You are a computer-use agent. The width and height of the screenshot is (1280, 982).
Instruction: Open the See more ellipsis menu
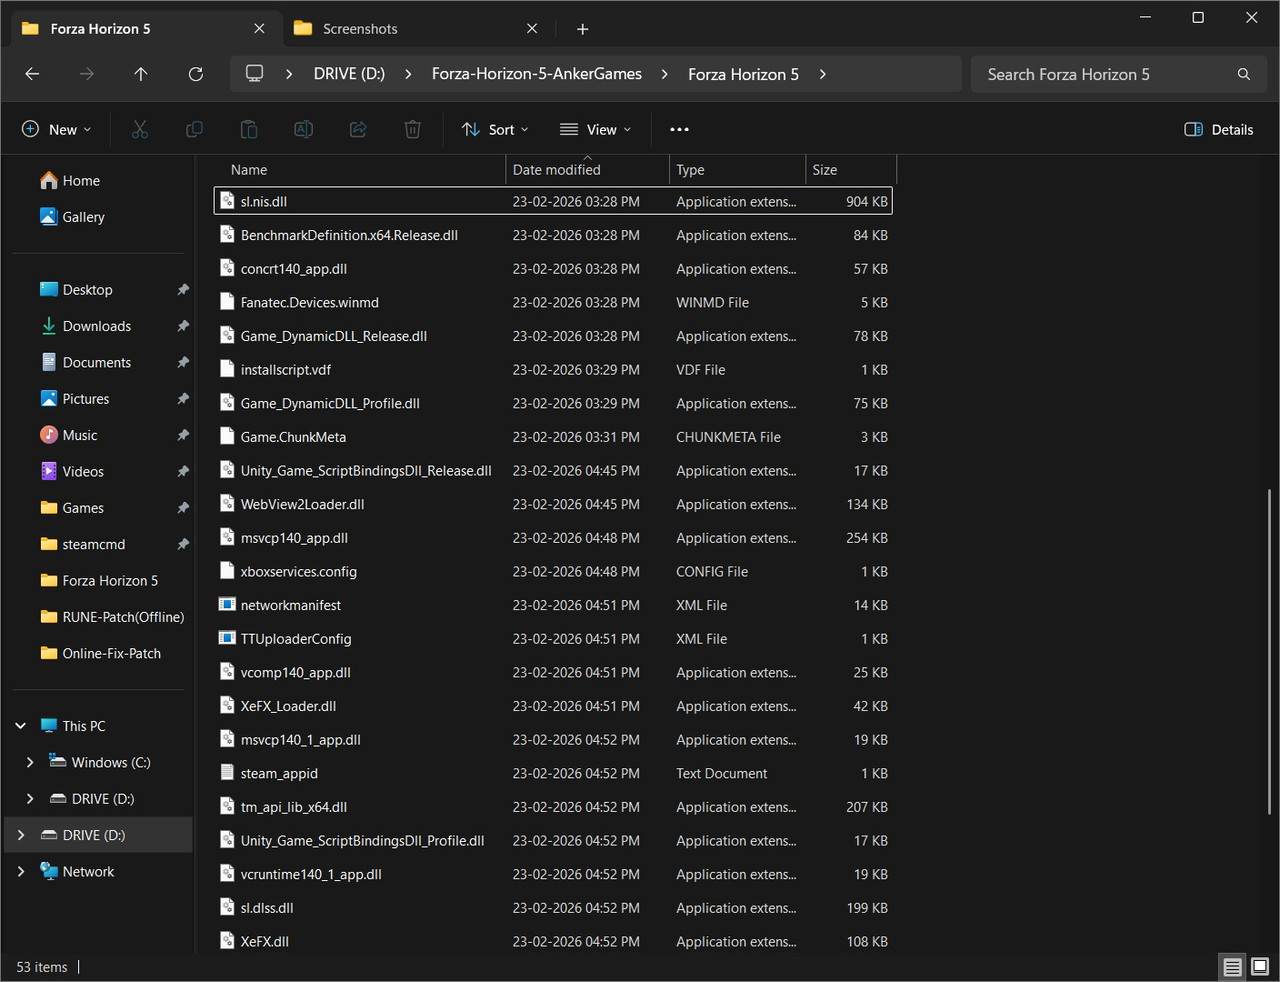[x=679, y=129]
